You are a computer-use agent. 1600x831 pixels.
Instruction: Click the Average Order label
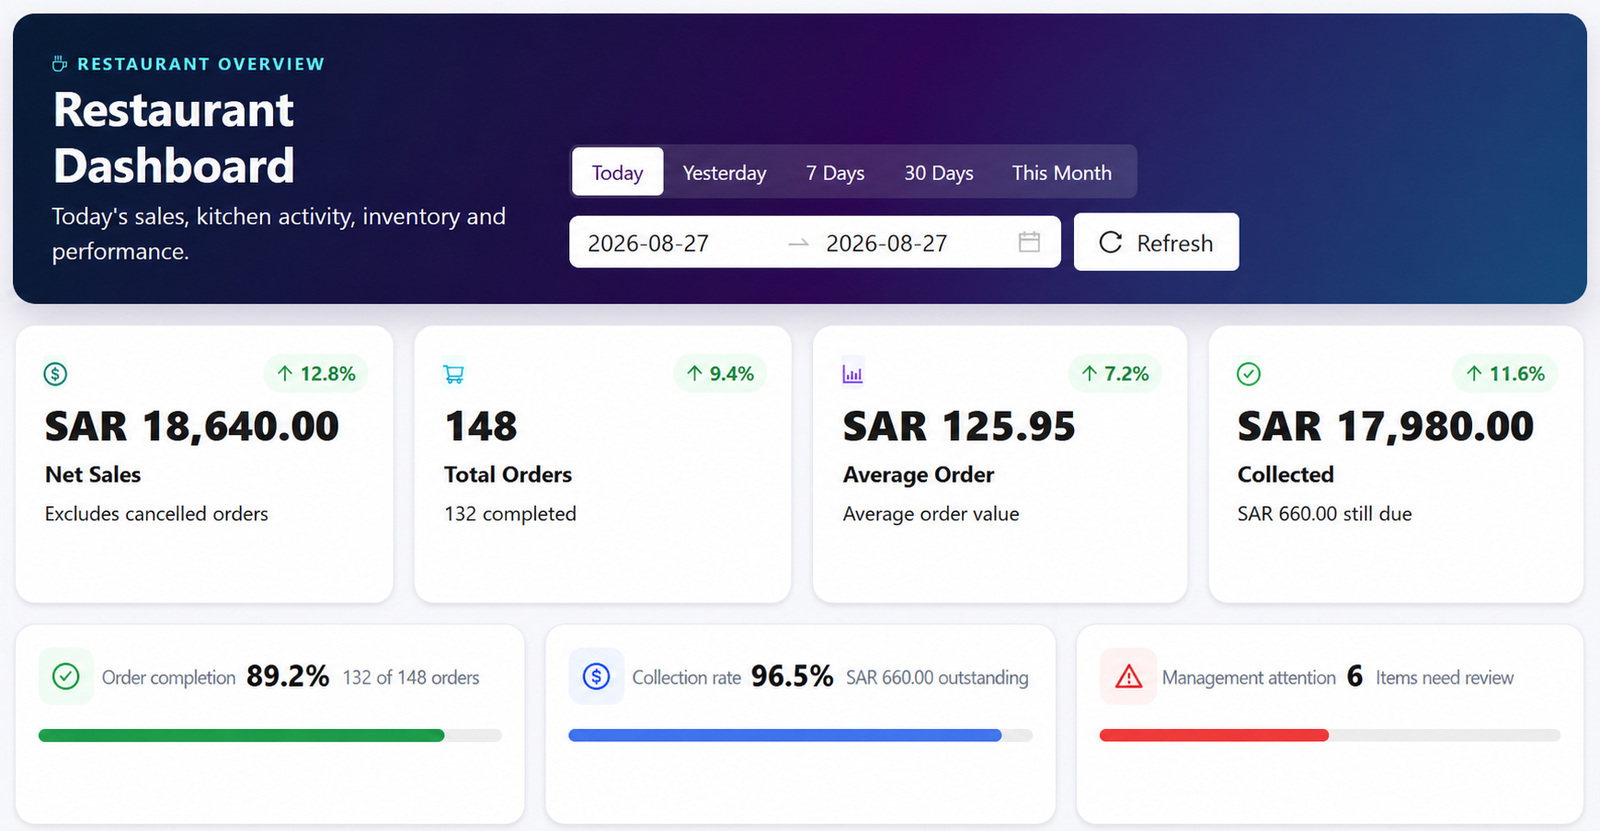(919, 475)
